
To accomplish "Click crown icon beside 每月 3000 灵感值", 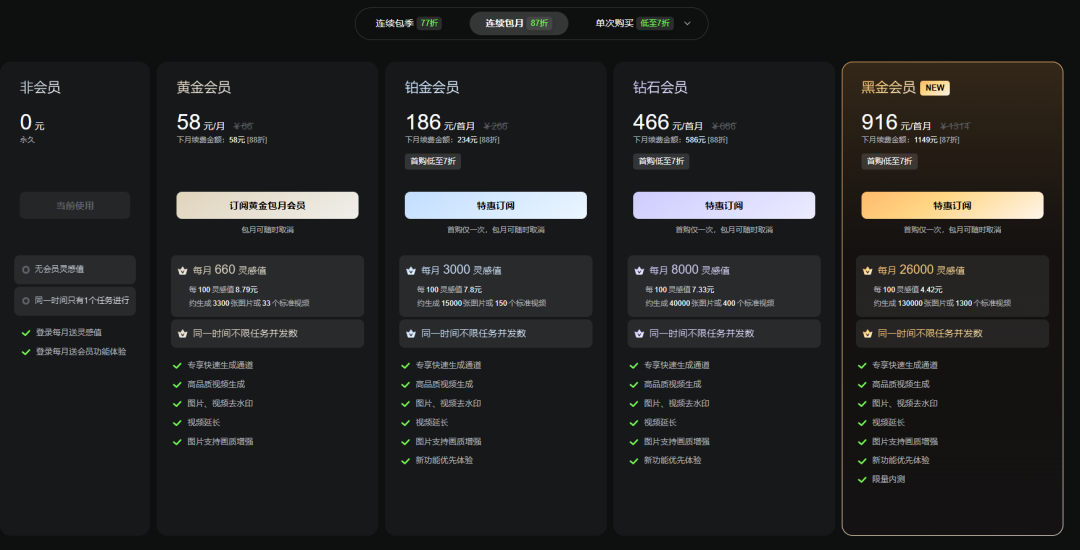I will 411,270.
